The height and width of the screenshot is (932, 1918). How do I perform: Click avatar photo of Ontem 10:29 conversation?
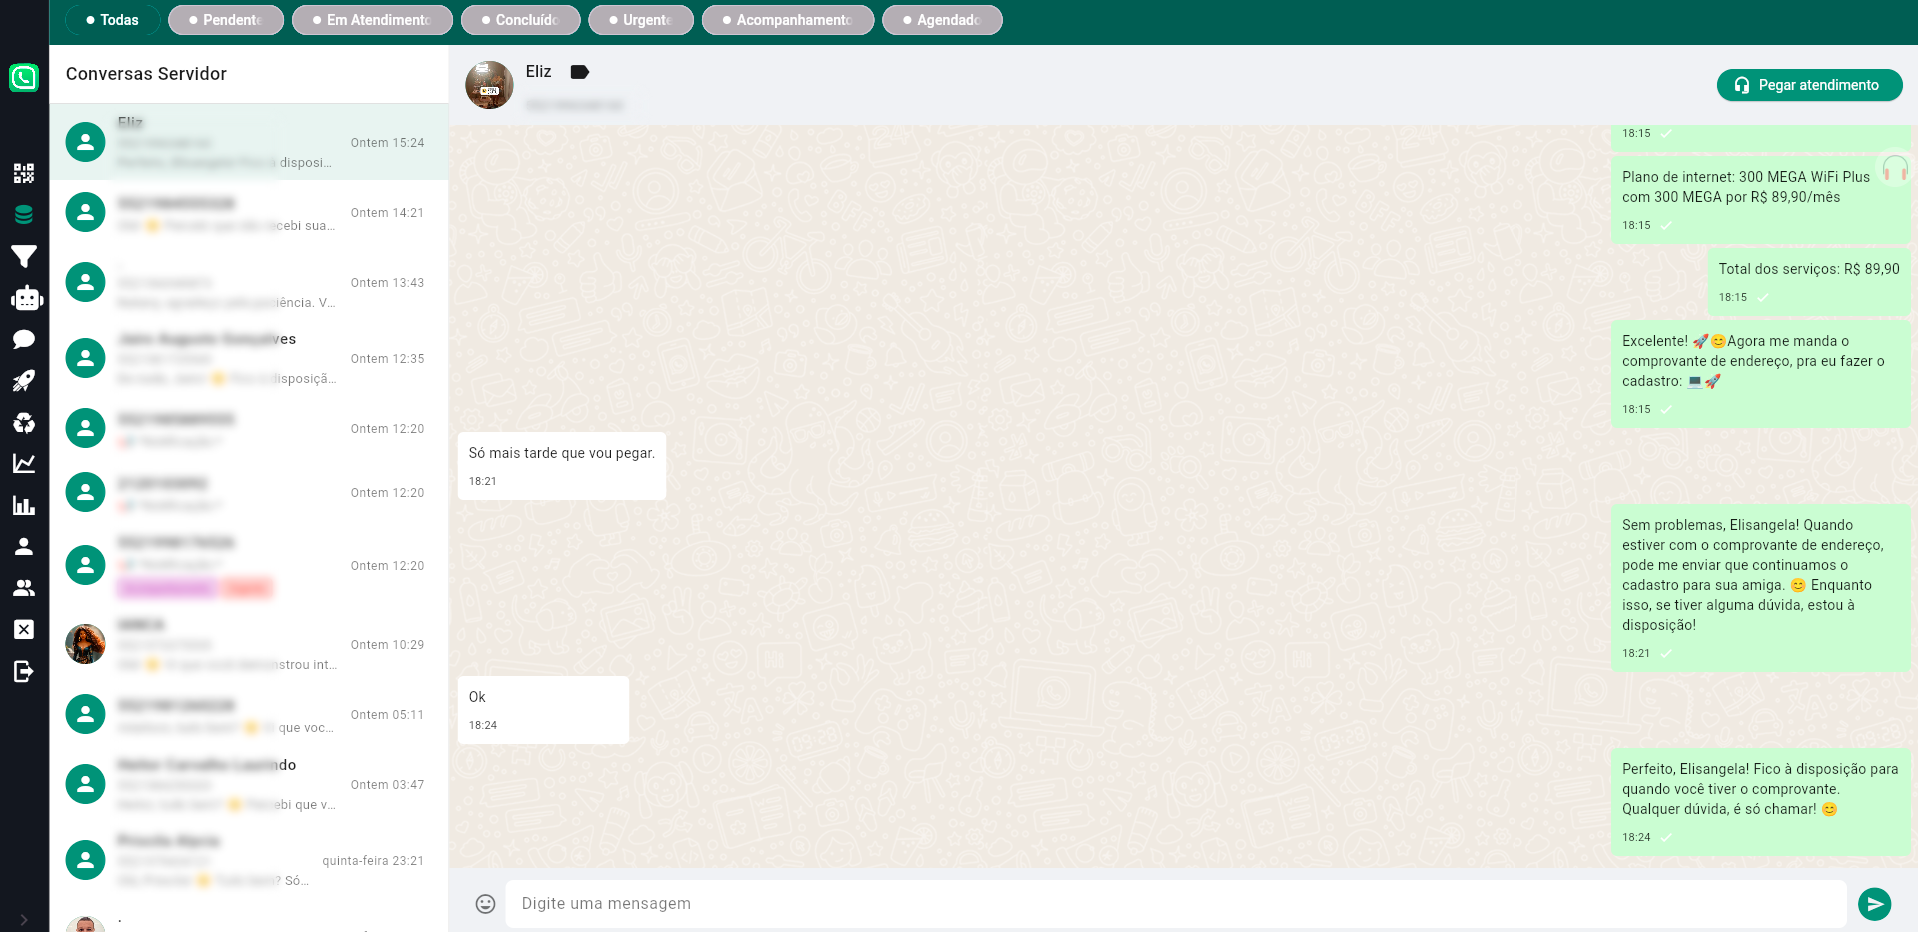point(86,644)
